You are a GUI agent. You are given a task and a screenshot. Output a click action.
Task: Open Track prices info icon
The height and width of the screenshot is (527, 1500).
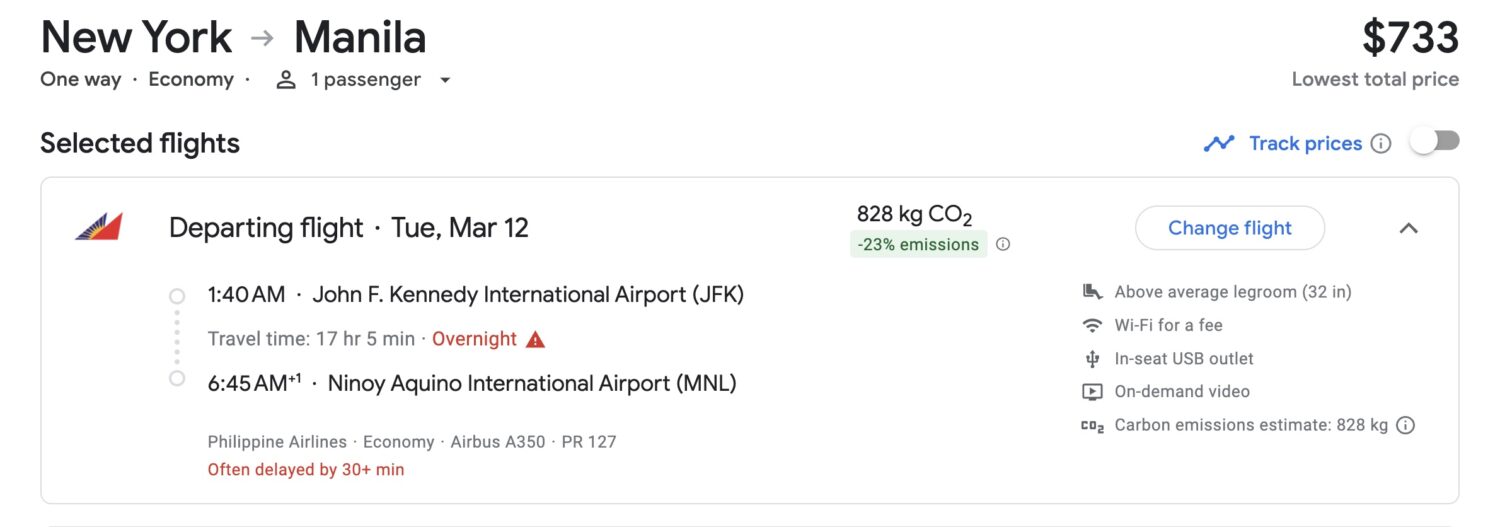point(1381,143)
